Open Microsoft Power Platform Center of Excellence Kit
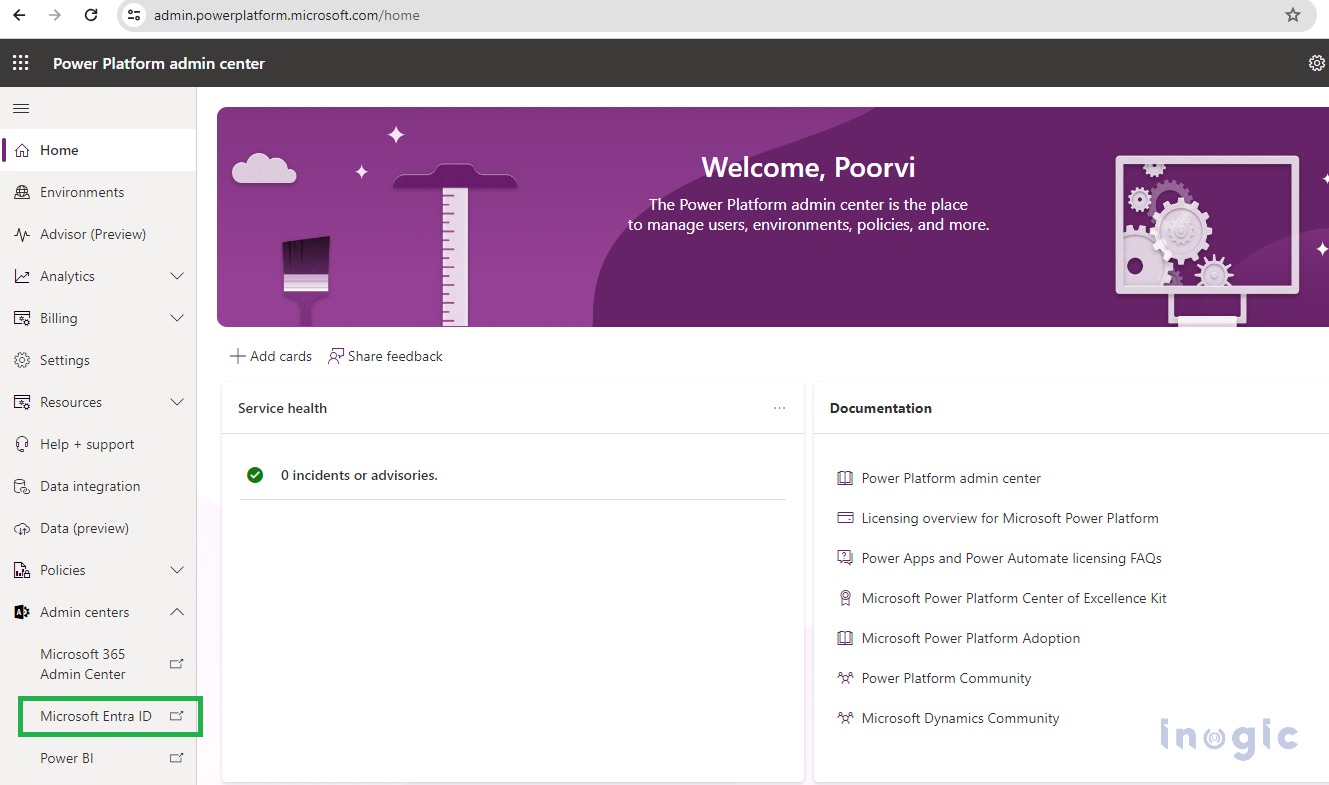 pos(1014,598)
